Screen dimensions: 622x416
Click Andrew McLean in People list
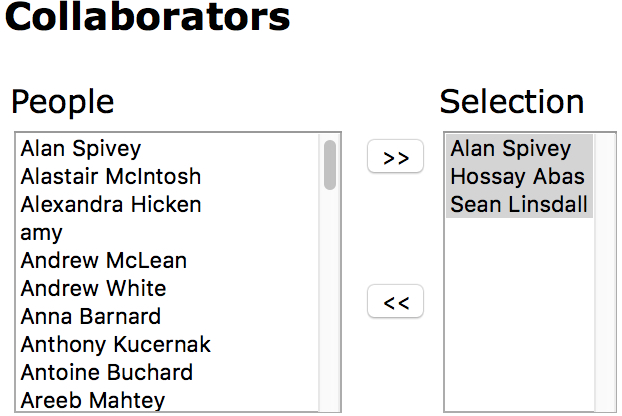pos(103,261)
